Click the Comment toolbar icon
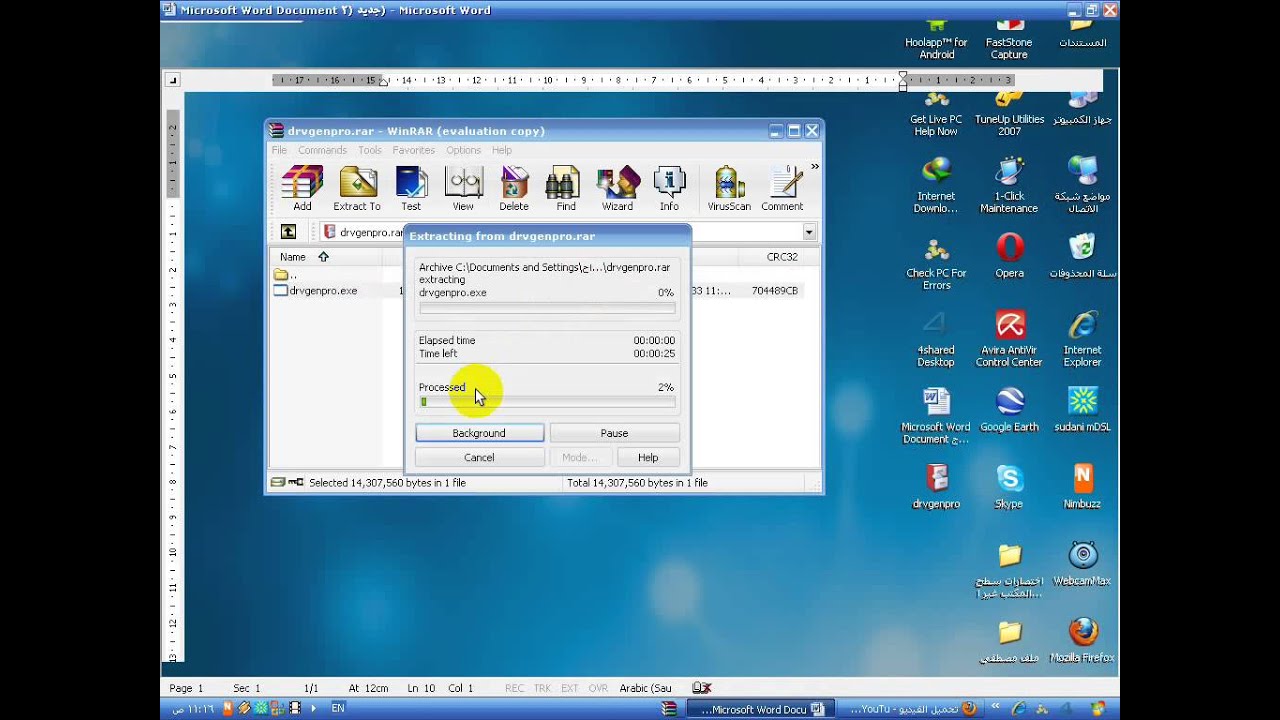Image resolution: width=1280 pixels, height=720 pixels. click(x=782, y=188)
